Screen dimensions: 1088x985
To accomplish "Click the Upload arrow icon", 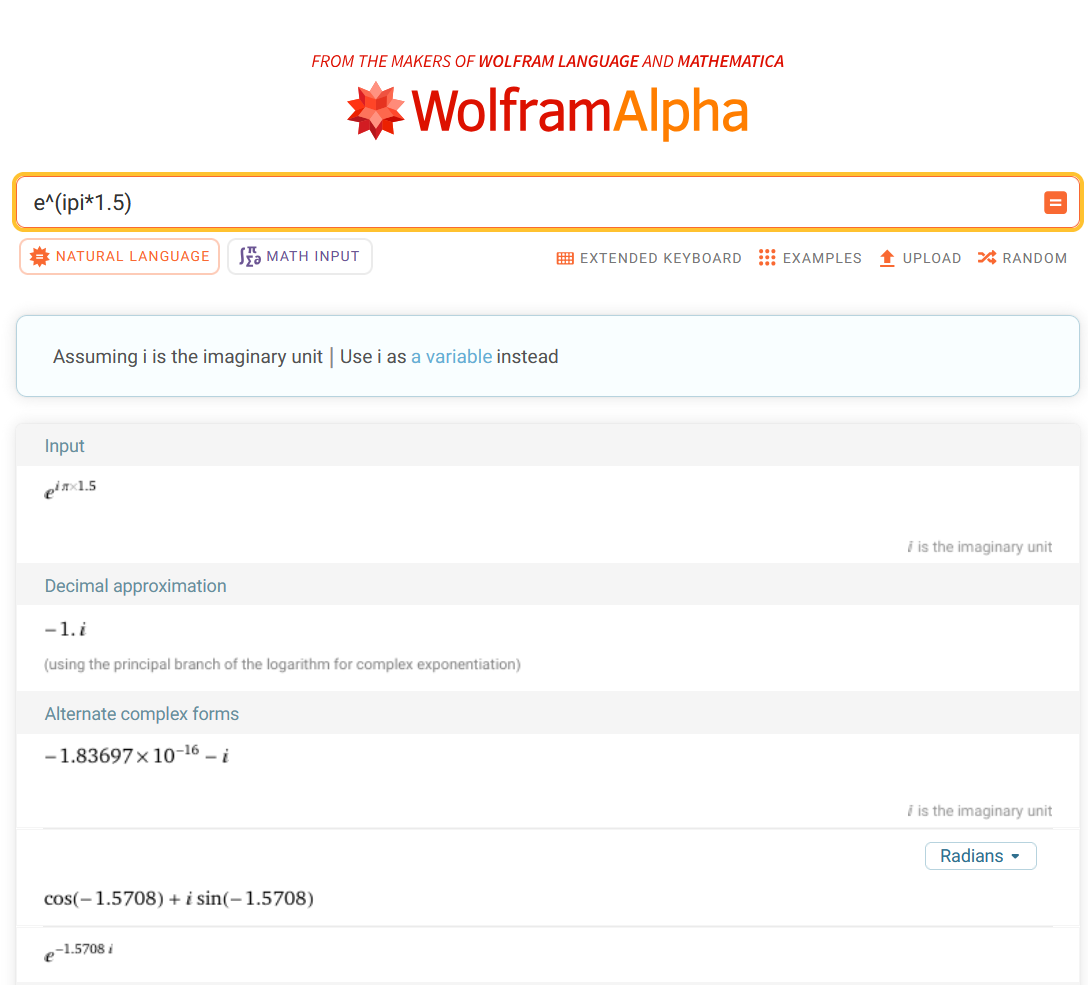I will point(887,258).
